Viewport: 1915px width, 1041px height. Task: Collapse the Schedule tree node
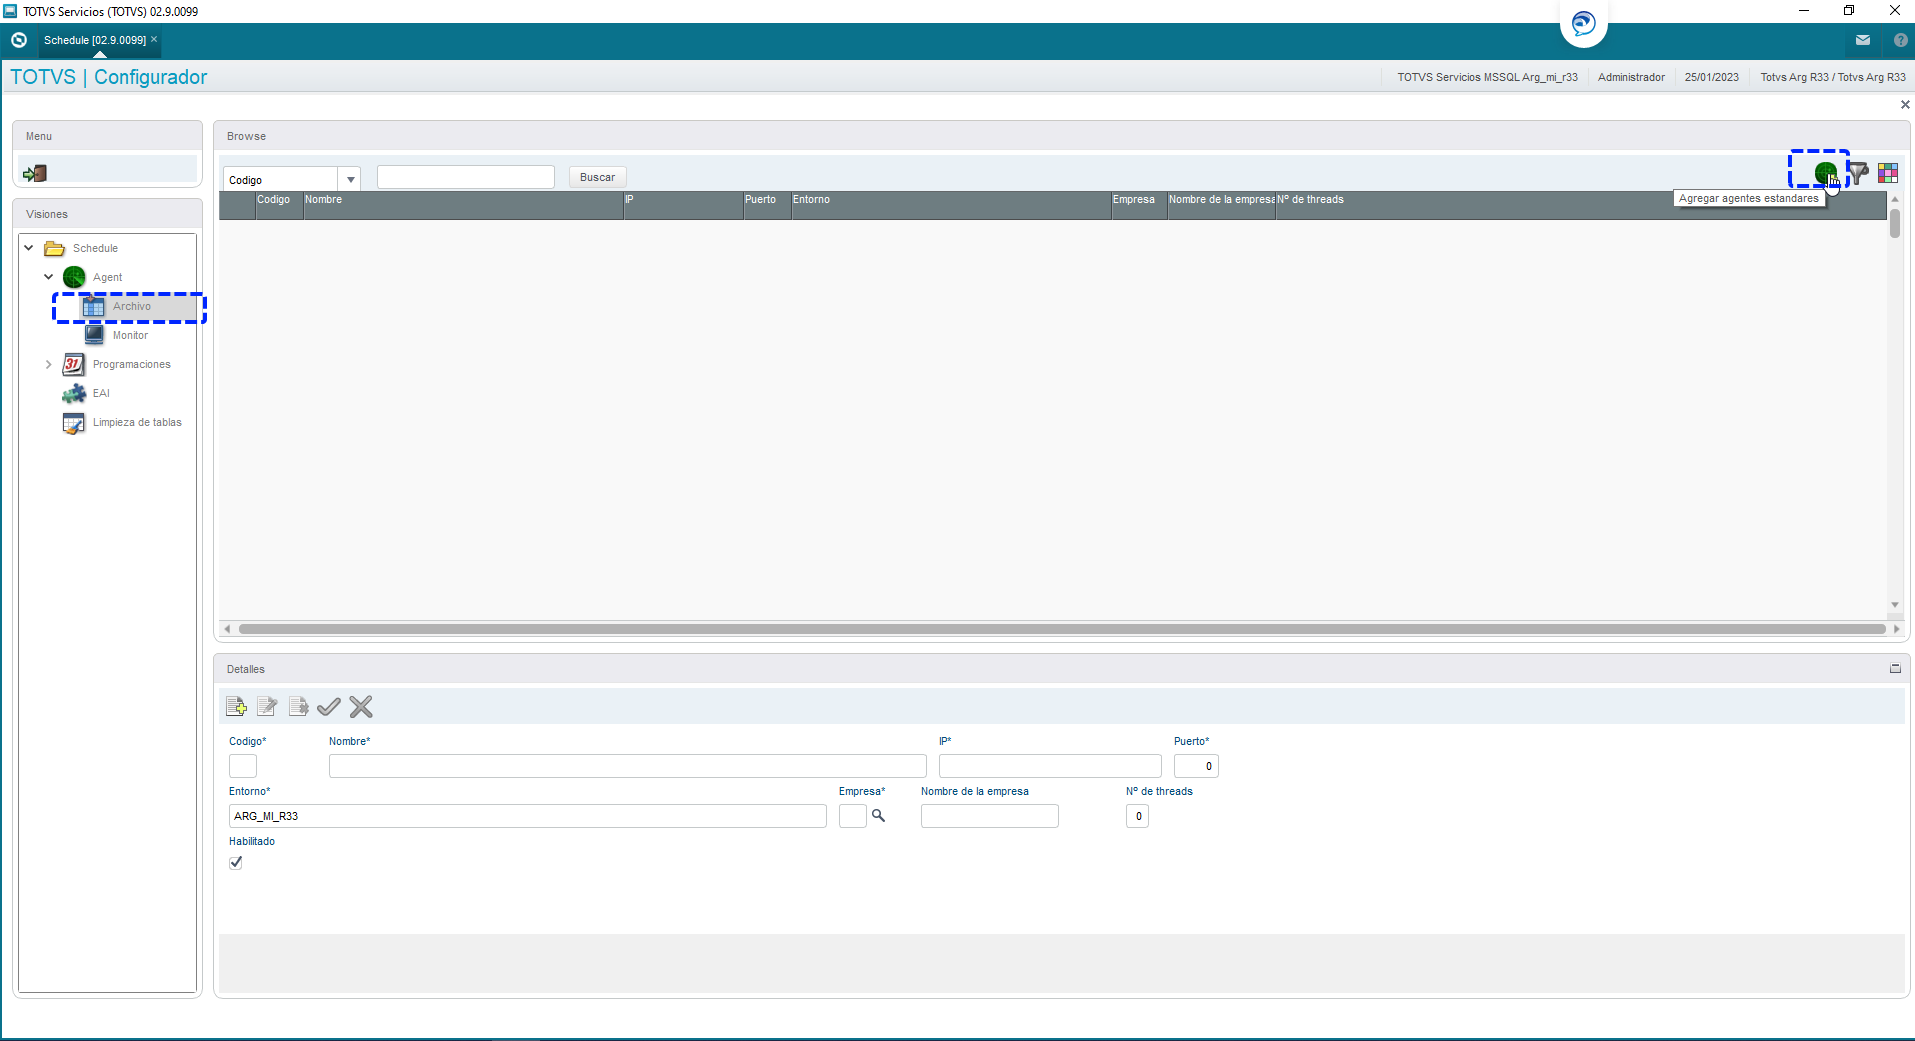pos(29,248)
